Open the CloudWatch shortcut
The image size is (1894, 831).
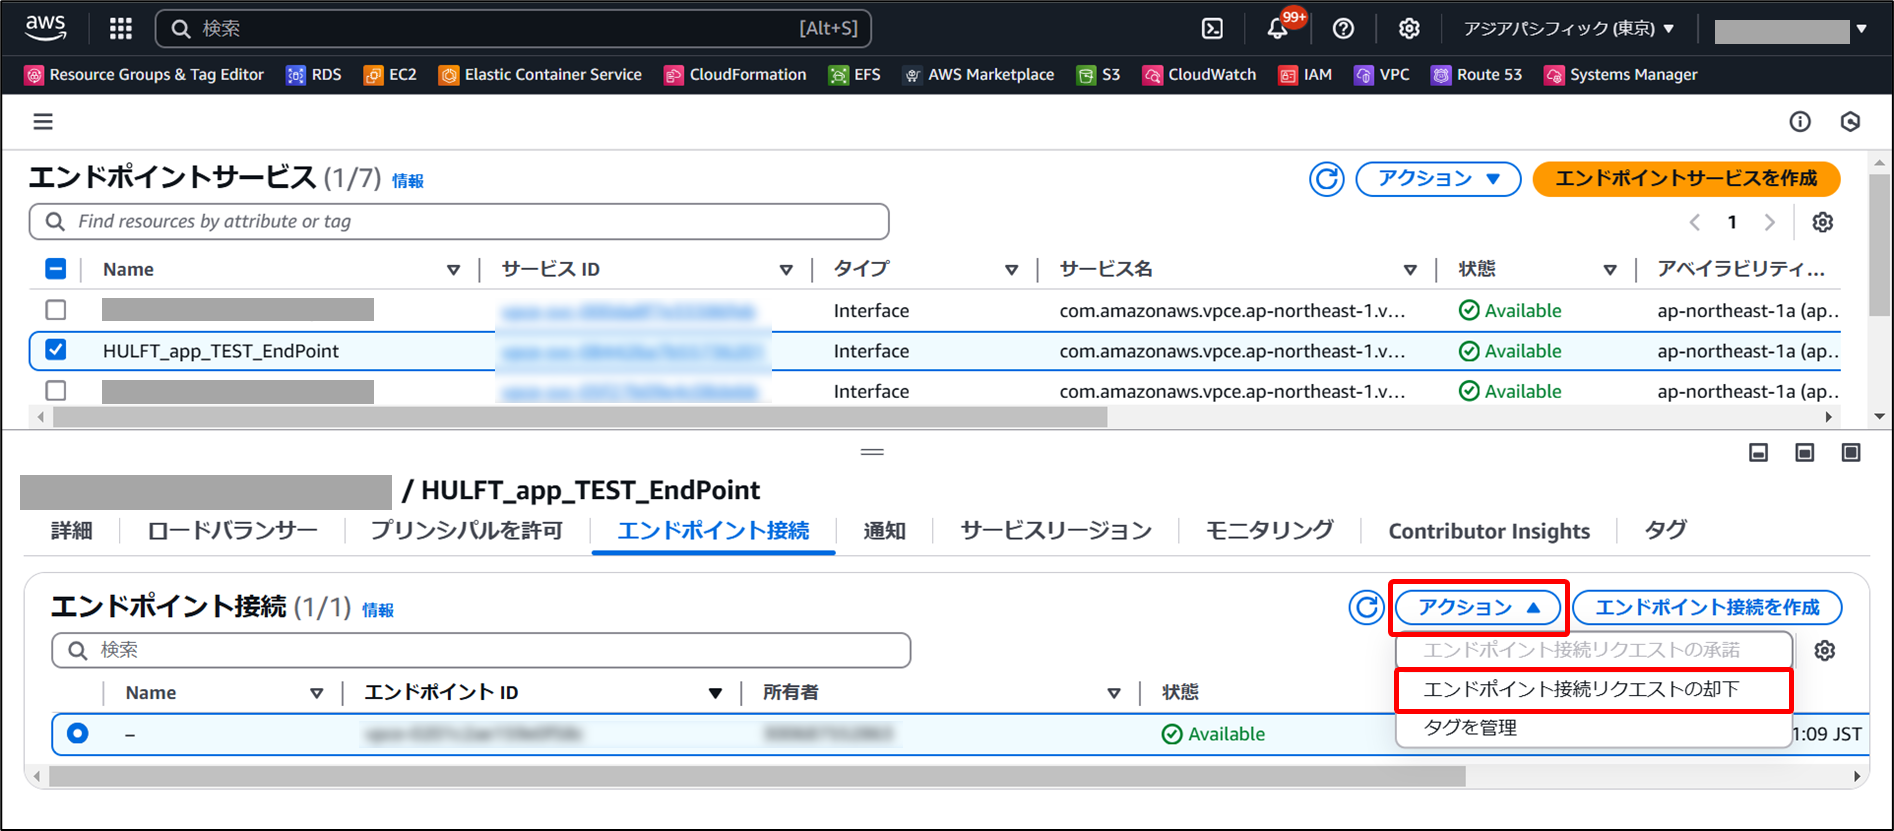(x=1199, y=75)
